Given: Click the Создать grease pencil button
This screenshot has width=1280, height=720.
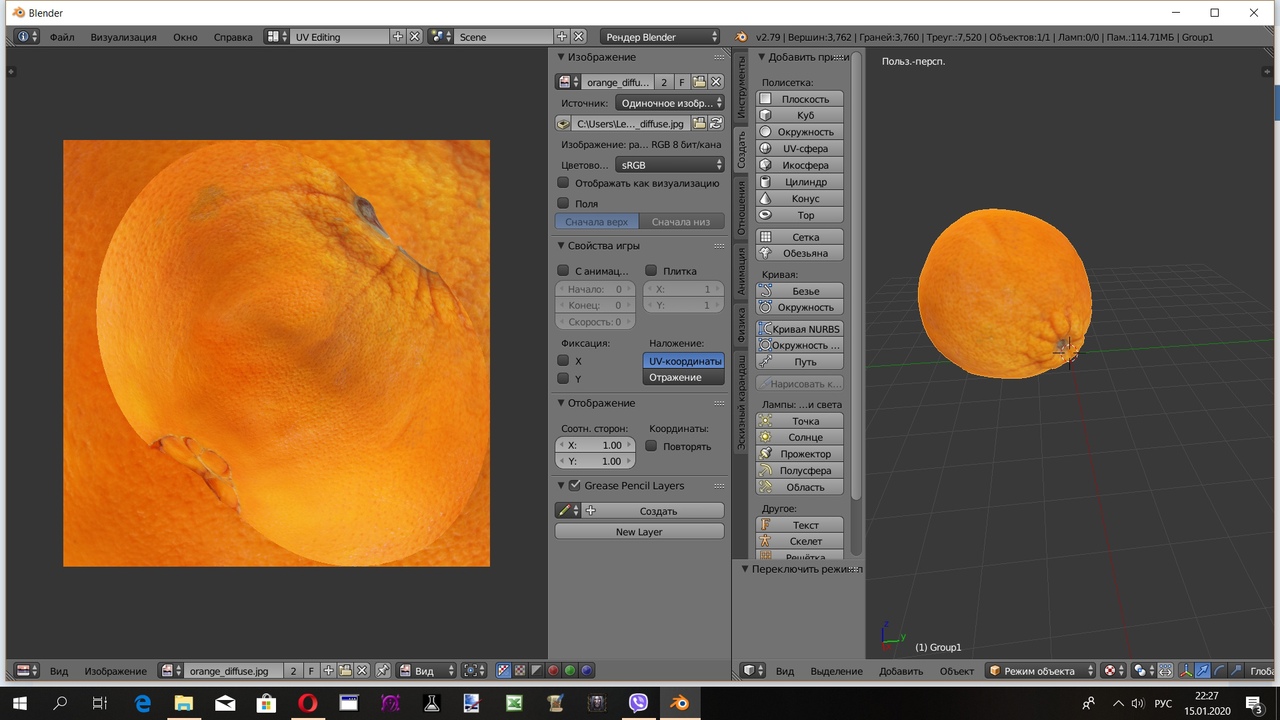Looking at the screenshot, I should pos(654,511).
